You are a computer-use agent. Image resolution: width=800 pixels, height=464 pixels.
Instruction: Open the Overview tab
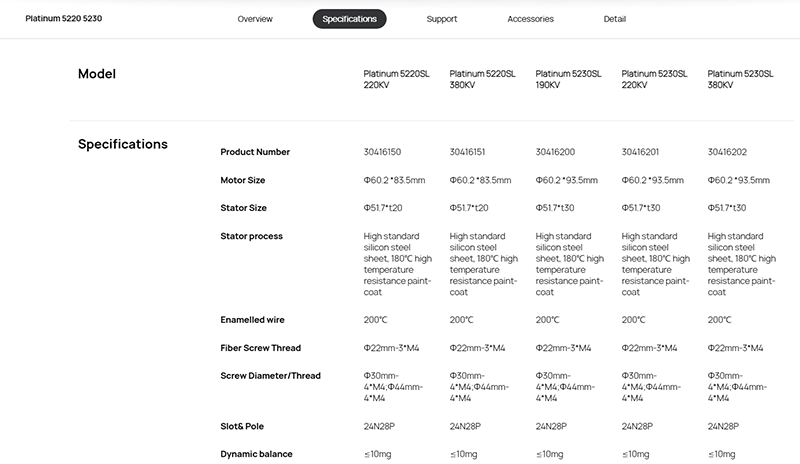click(x=255, y=19)
